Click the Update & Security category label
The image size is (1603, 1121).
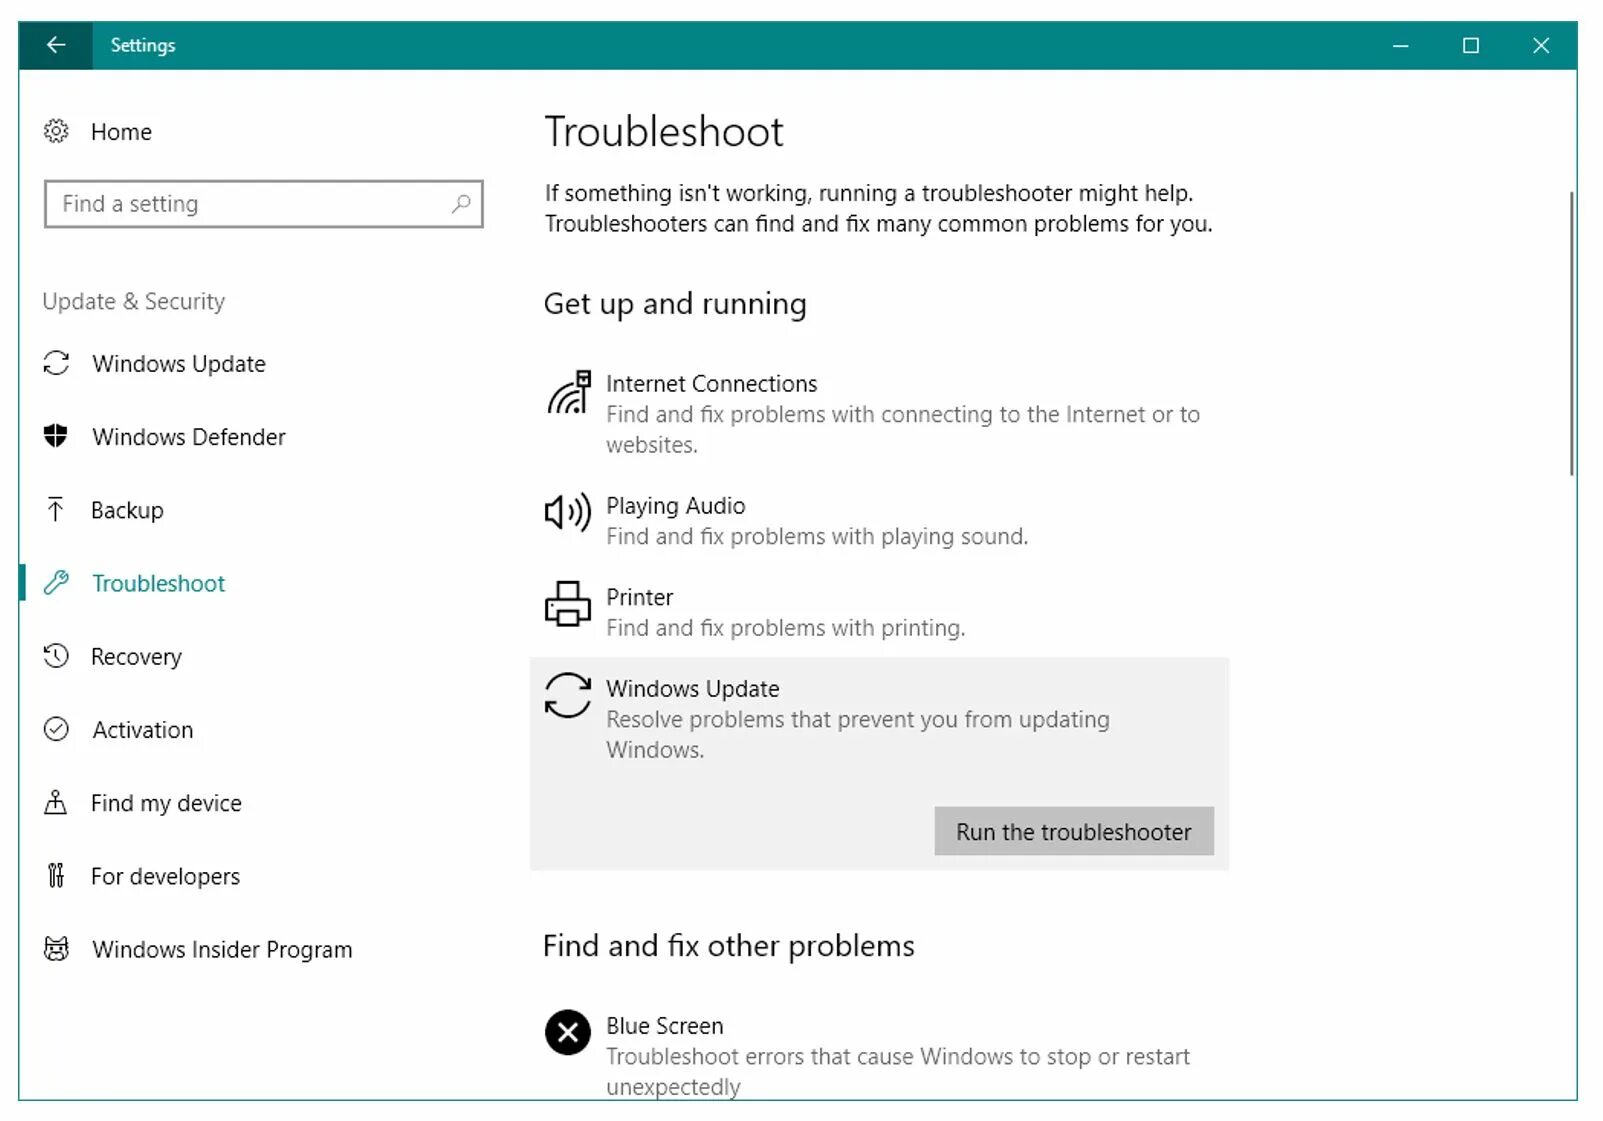[x=134, y=301]
